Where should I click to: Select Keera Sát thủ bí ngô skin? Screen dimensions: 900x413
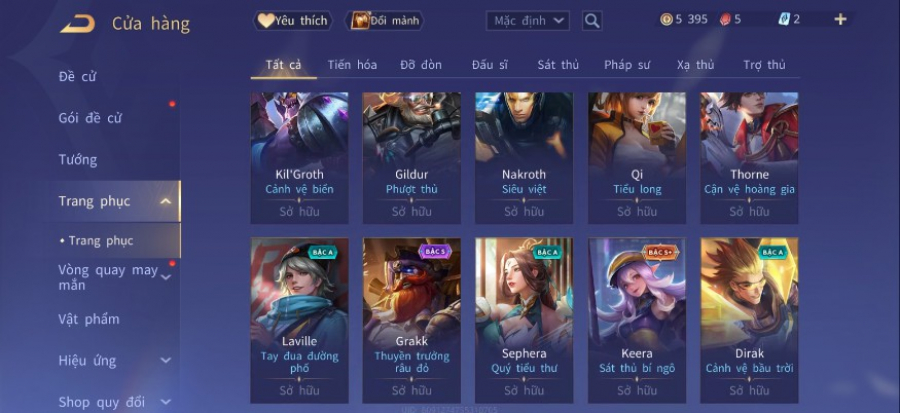(637, 320)
